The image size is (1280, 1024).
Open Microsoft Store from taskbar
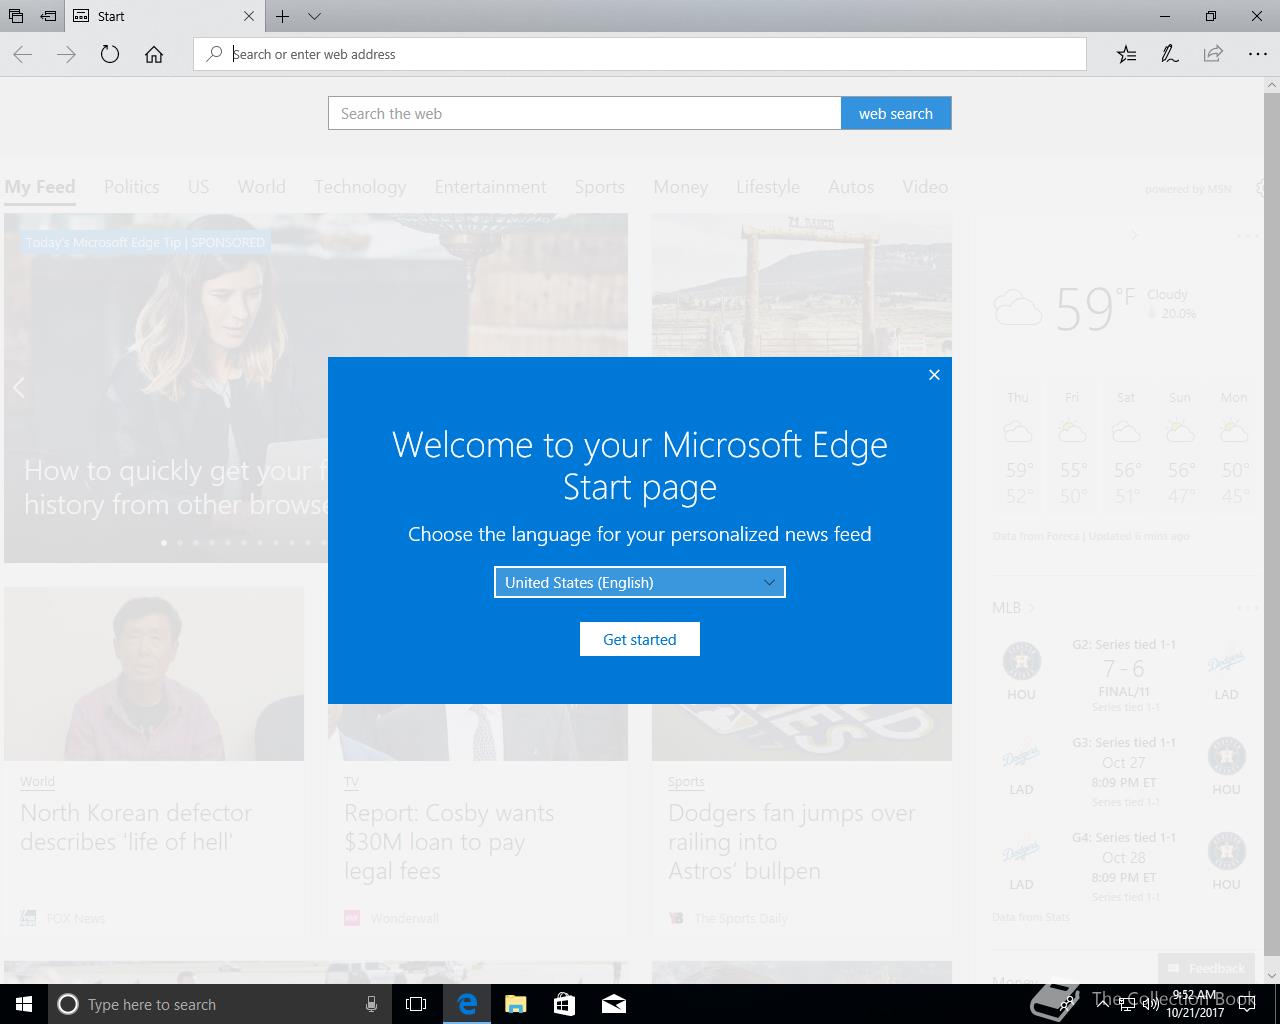pyautogui.click(x=564, y=1004)
